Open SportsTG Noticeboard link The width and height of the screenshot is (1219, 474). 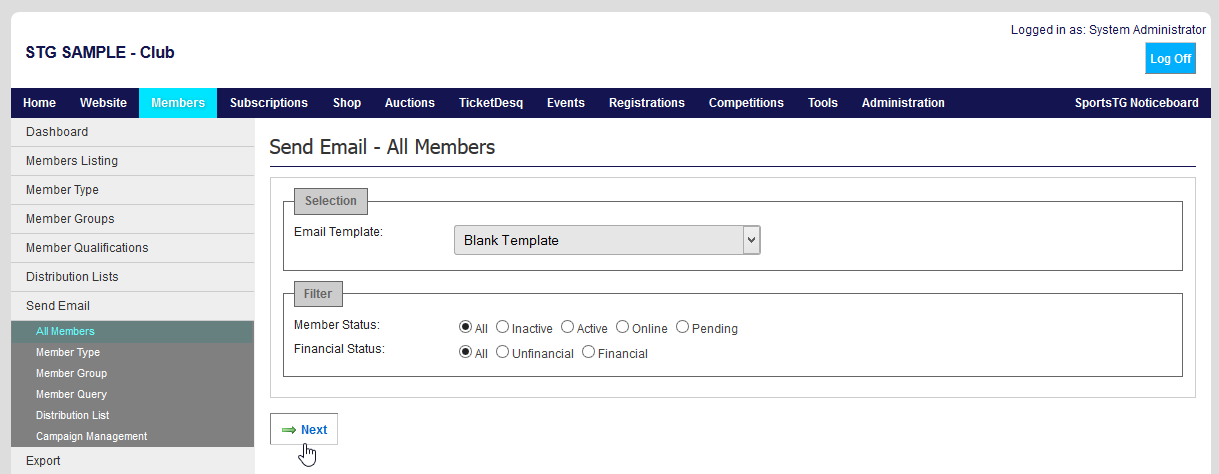tap(1136, 103)
